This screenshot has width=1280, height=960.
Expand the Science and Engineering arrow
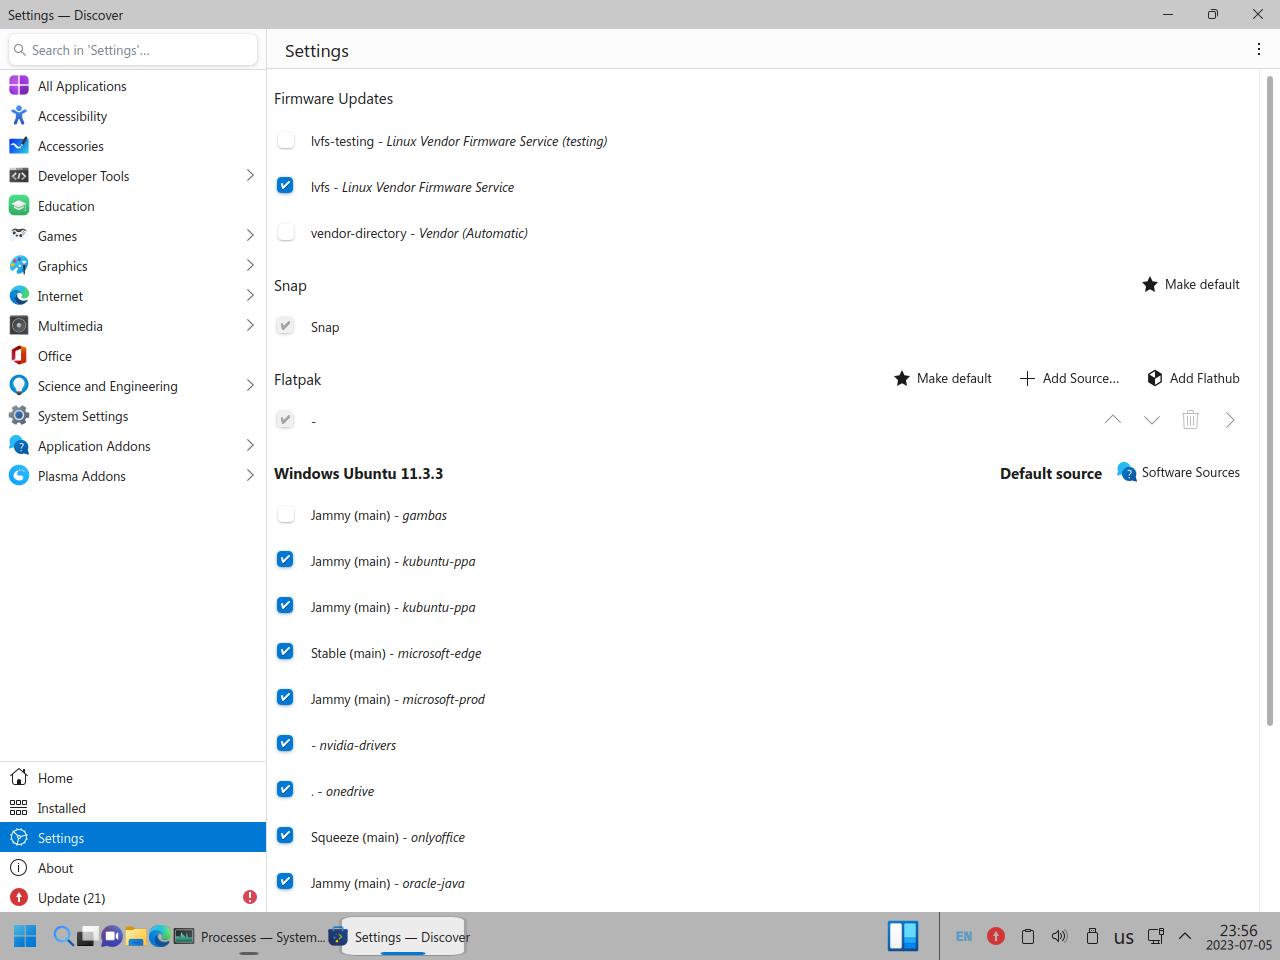coord(250,386)
